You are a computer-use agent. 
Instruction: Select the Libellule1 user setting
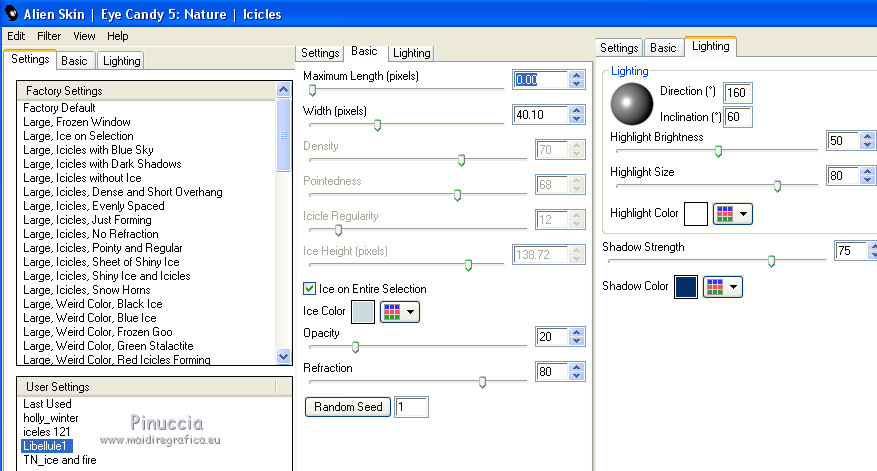click(46, 446)
